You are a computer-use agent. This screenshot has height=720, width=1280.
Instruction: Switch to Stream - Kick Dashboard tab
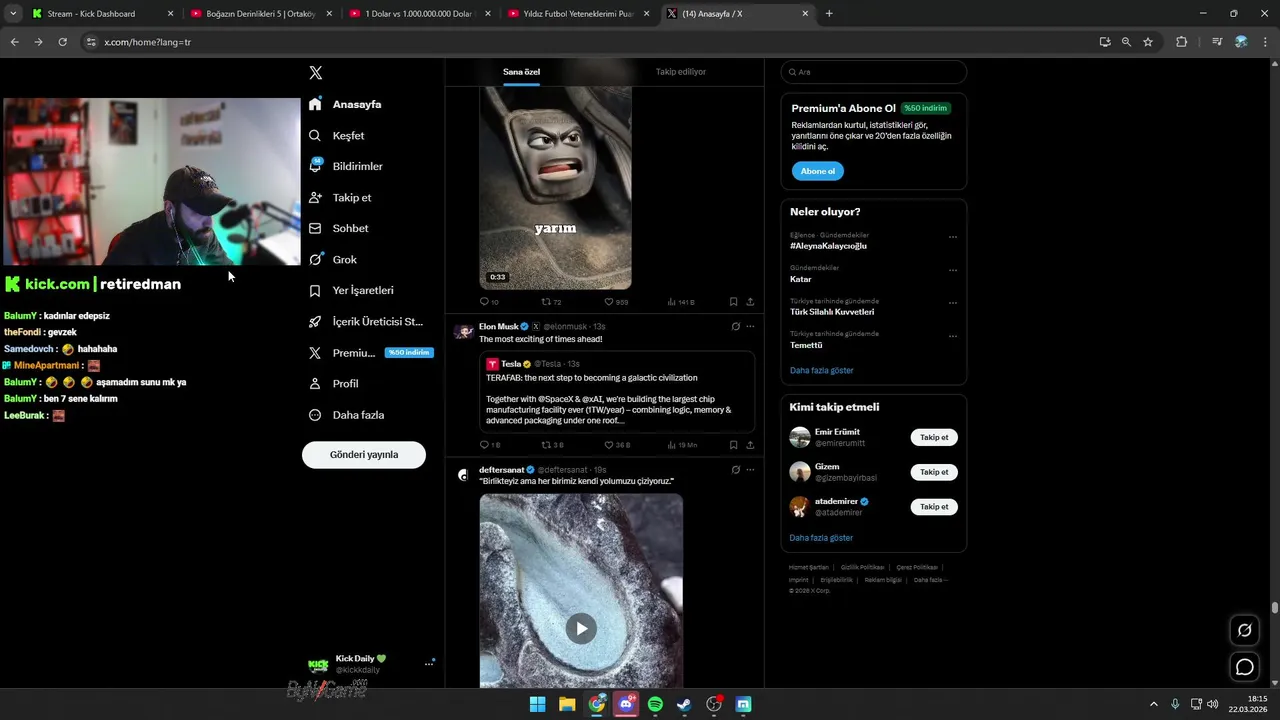pos(102,14)
